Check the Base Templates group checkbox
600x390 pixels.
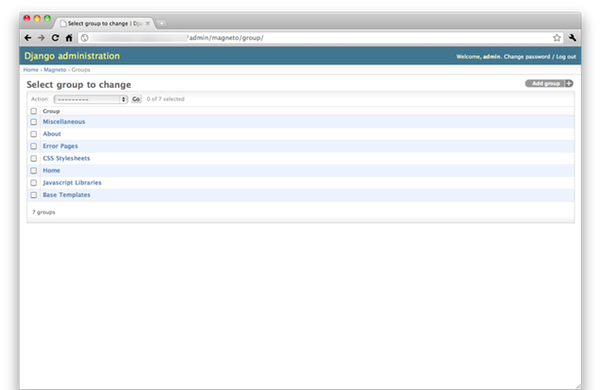(x=34, y=195)
